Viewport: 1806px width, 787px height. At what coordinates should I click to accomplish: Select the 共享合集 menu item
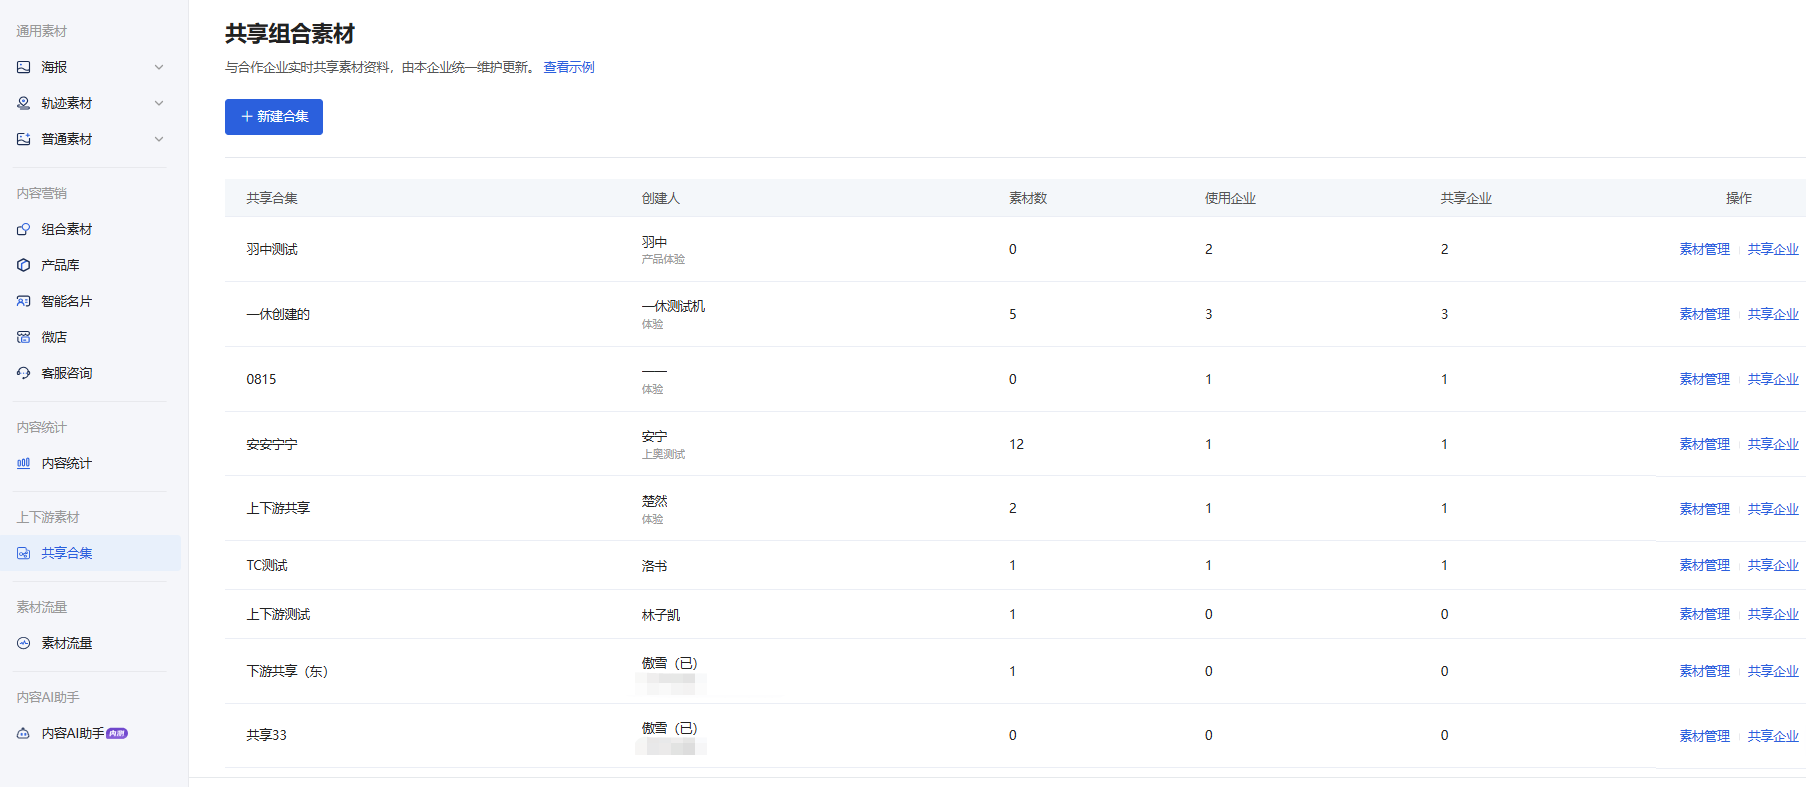pos(90,553)
